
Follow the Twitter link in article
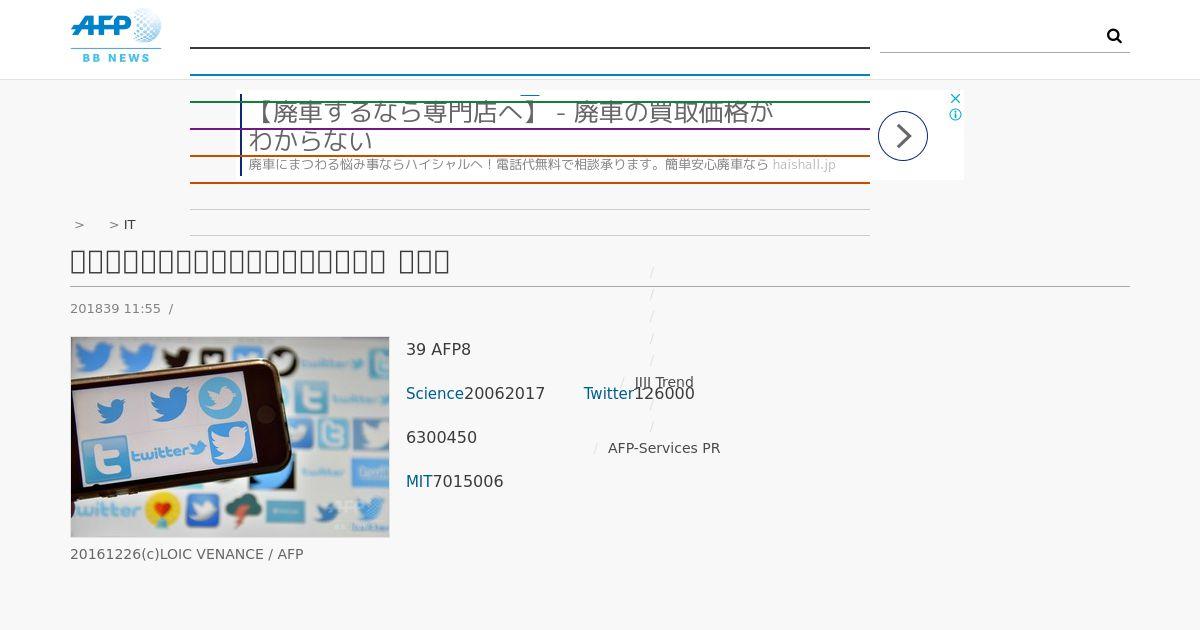609,394
